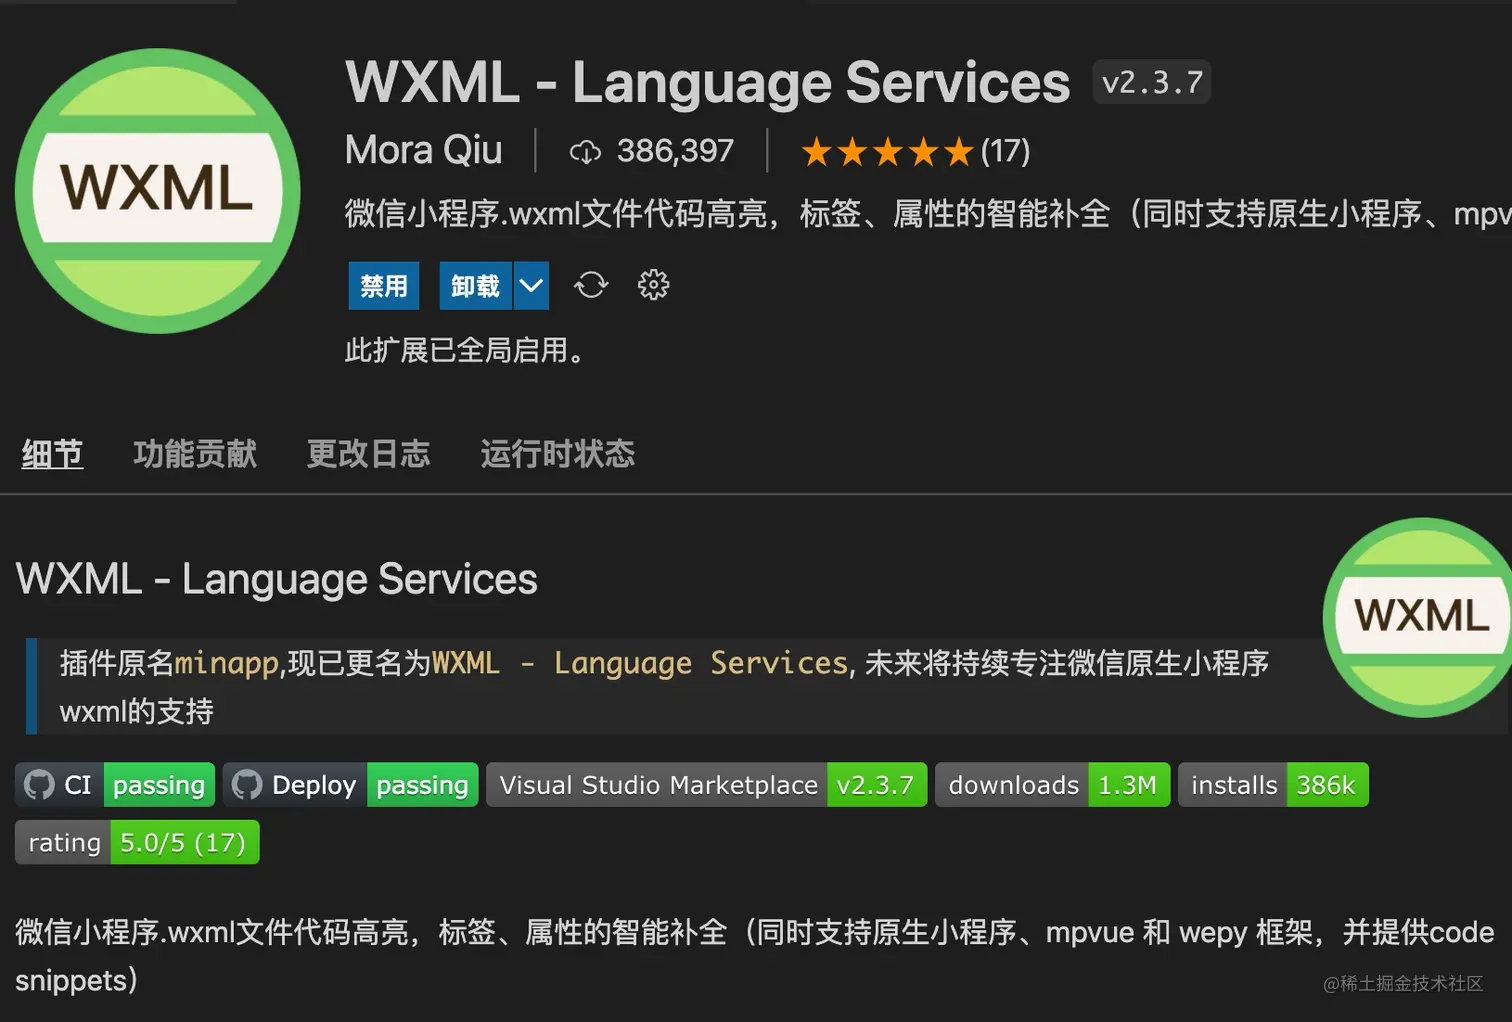Click the downloads 1.3M badge
The width and height of the screenshot is (1512, 1022).
(x=1052, y=785)
